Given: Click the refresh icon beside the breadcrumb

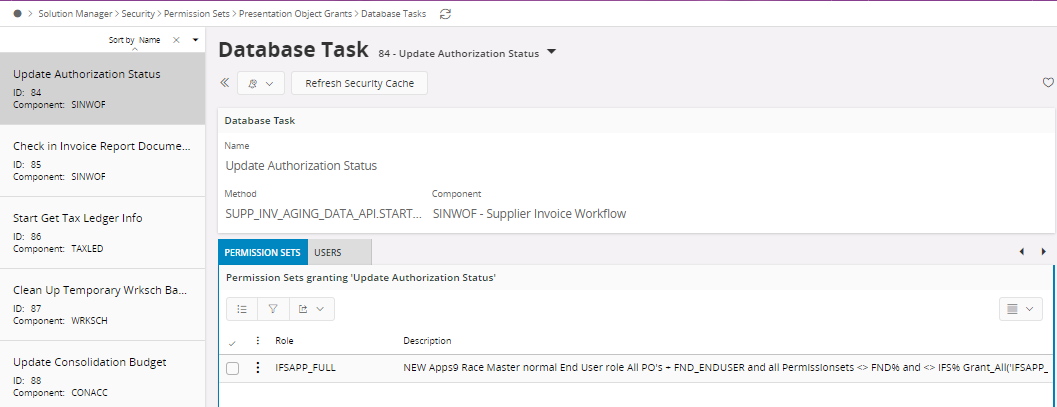Looking at the screenshot, I should tap(445, 14).
